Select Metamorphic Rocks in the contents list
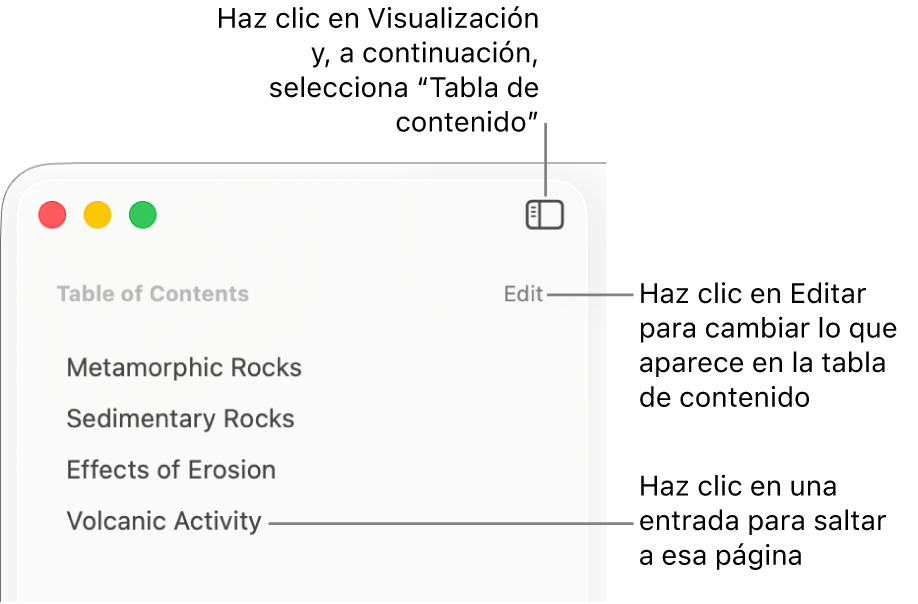 click(184, 368)
